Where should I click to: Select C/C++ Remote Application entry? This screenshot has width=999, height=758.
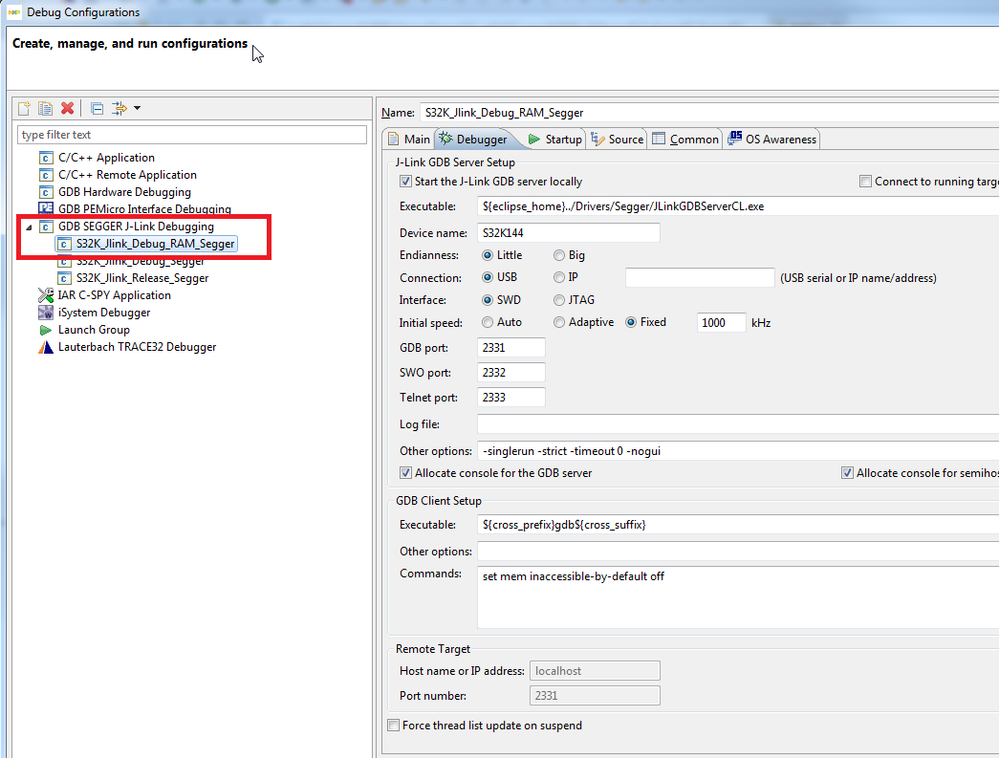(x=127, y=175)
